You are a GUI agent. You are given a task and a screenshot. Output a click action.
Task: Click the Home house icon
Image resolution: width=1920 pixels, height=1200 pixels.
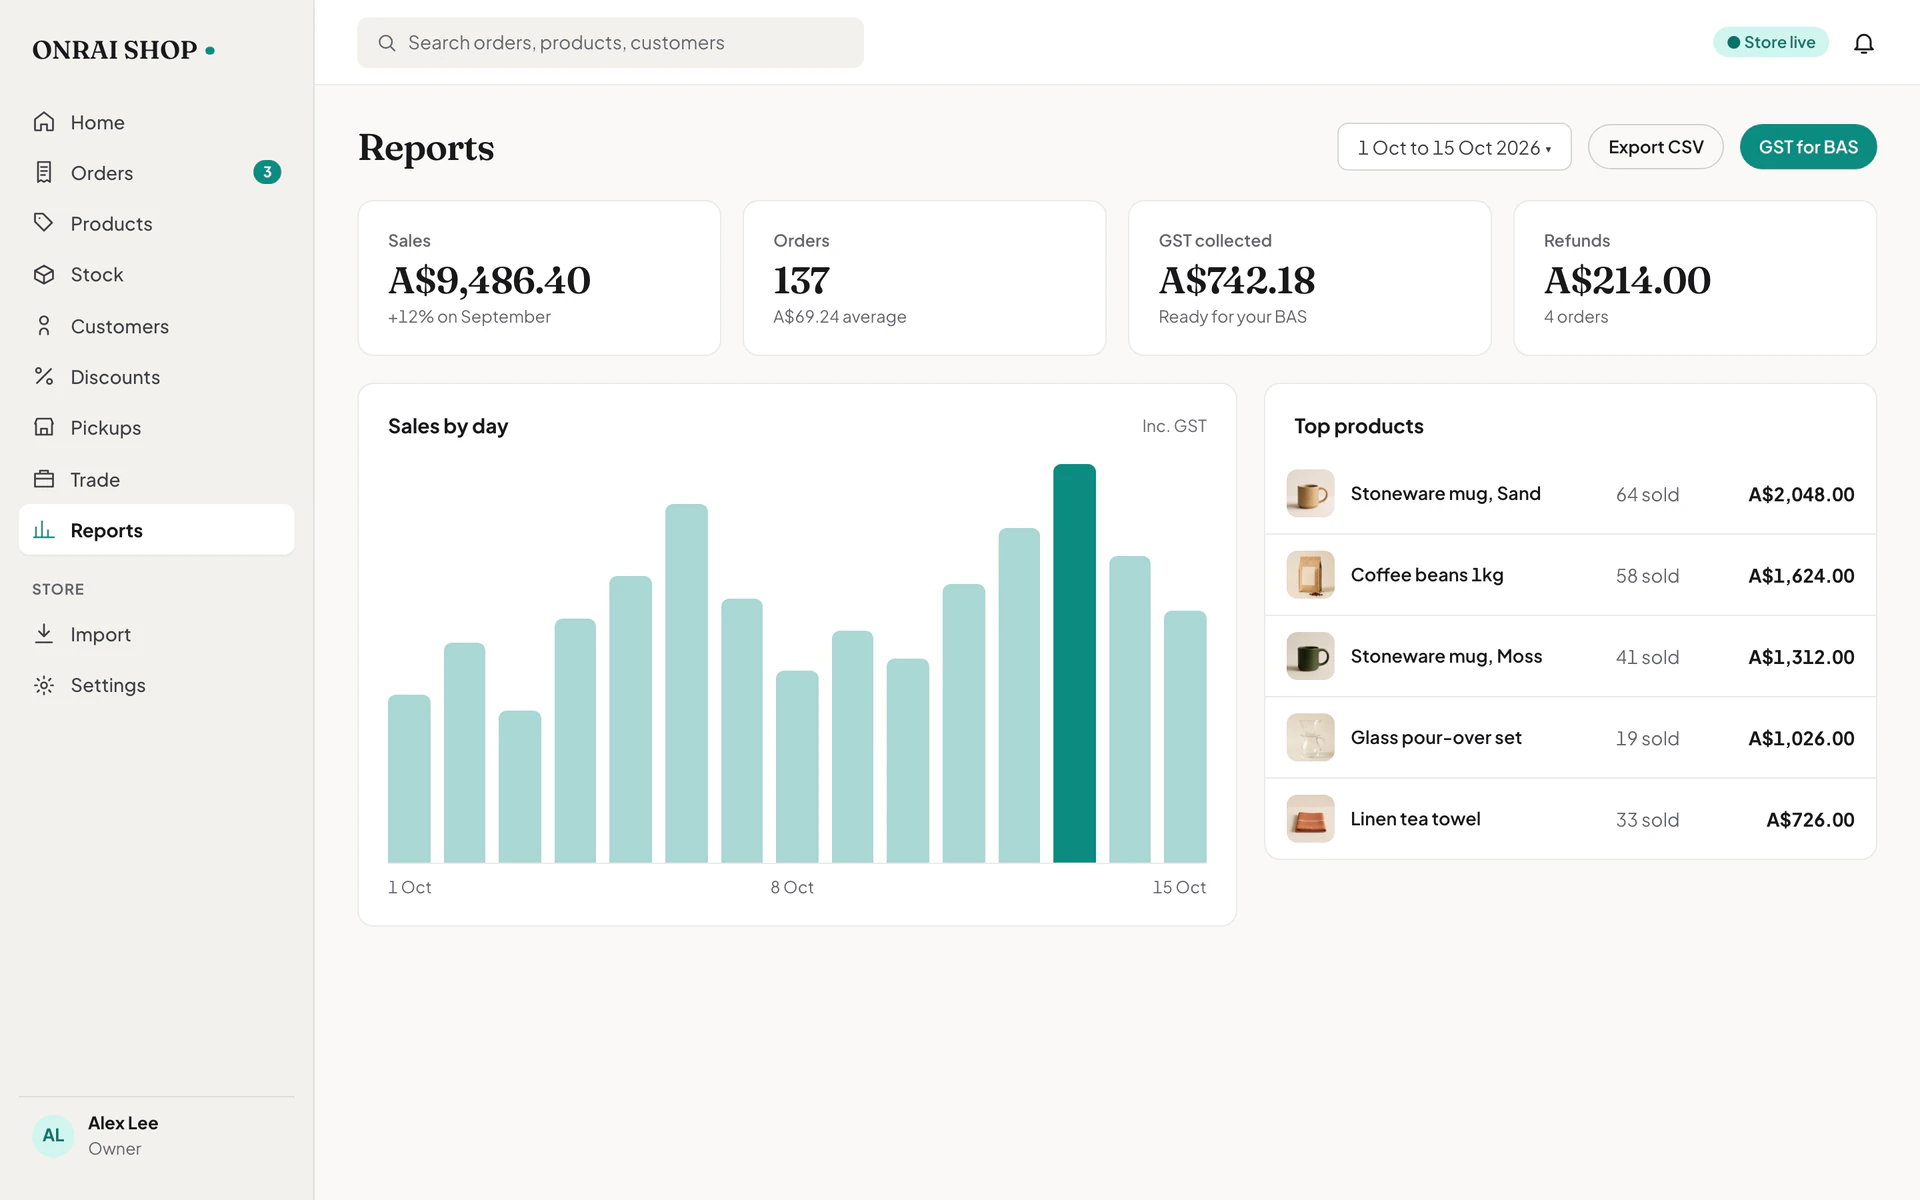44,122
